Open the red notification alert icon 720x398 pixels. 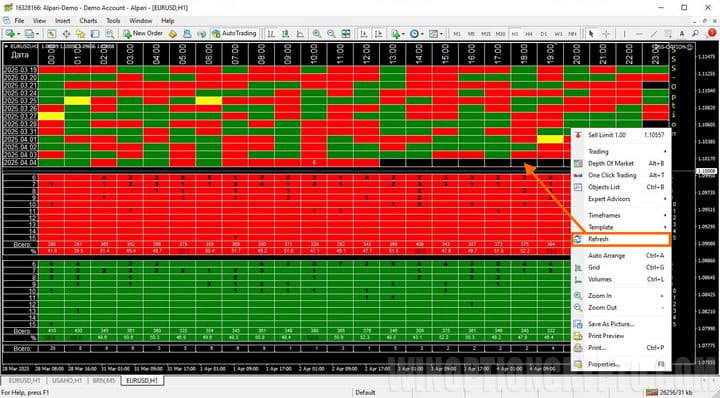click(x=712, y=33)
